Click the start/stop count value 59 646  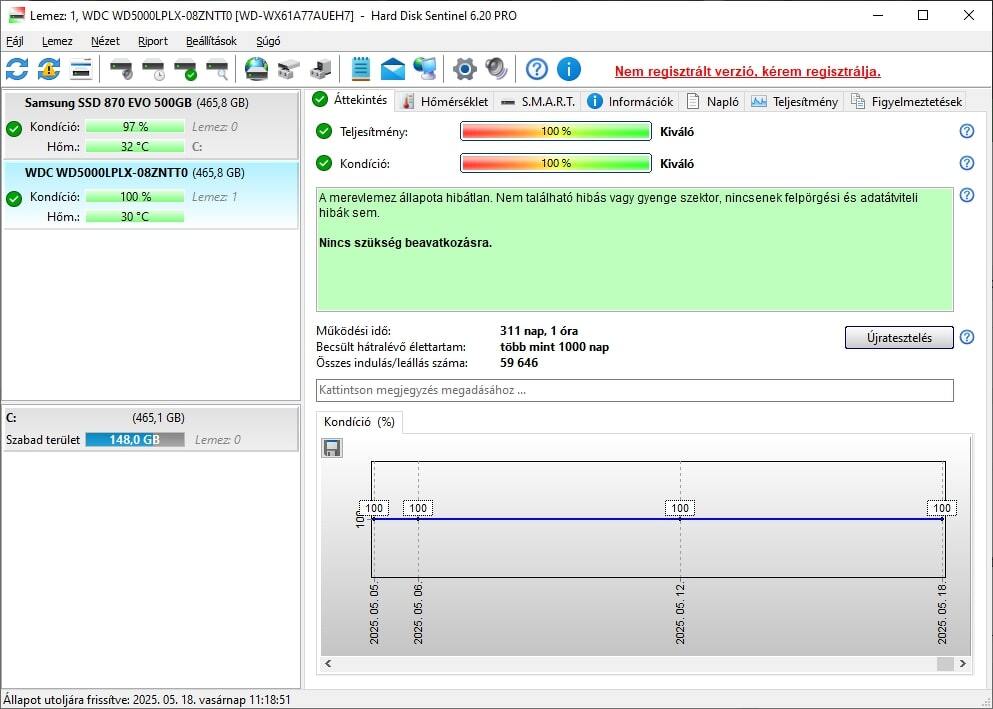tap(519, 363)
